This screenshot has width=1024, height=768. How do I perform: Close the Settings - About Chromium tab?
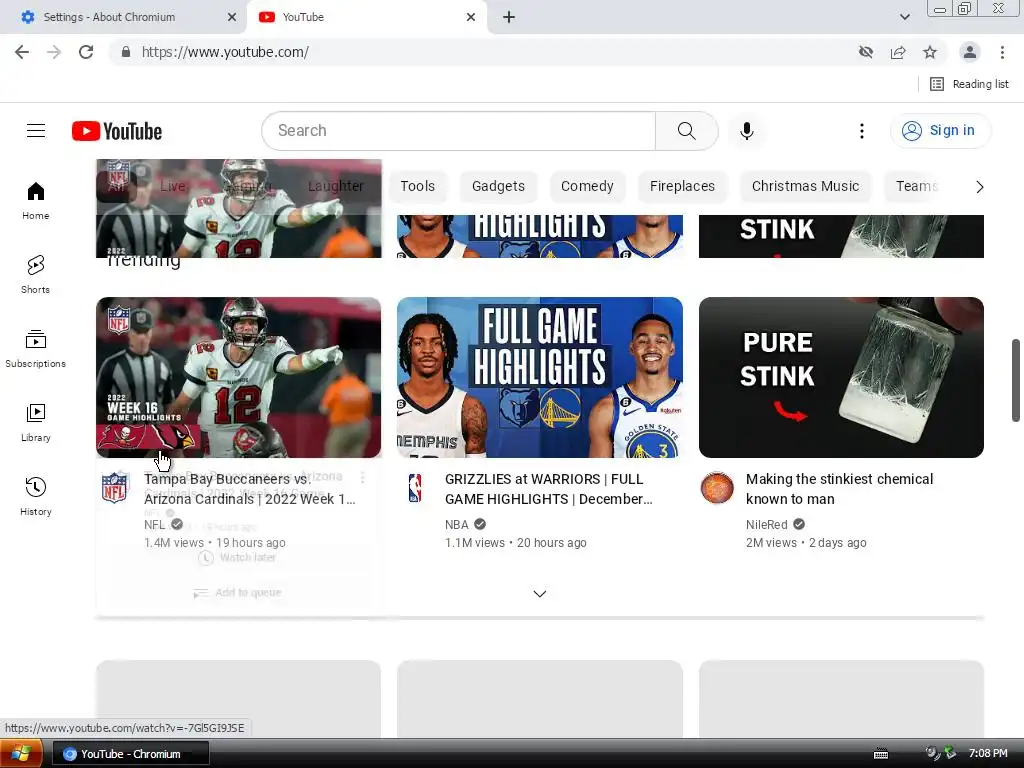point(232,17)
